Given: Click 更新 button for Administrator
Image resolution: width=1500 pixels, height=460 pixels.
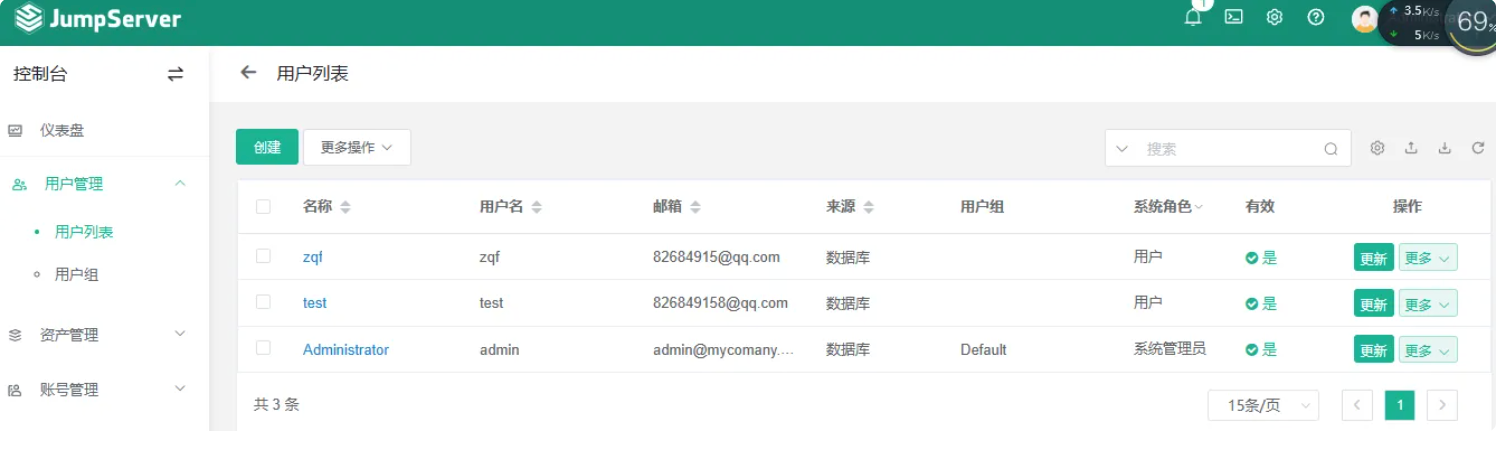Looking at the screenshot, I should click(x=1373, y=350).
